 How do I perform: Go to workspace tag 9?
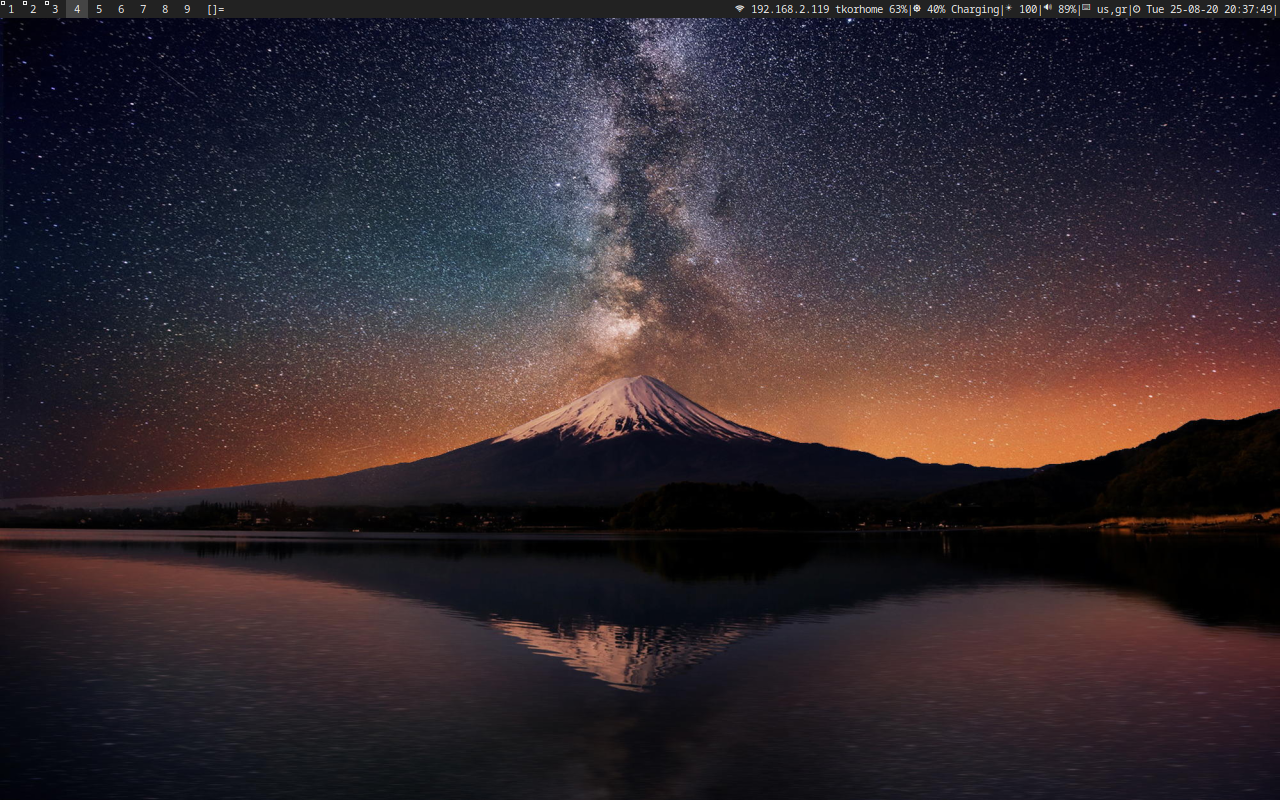[x=187, y=9]
